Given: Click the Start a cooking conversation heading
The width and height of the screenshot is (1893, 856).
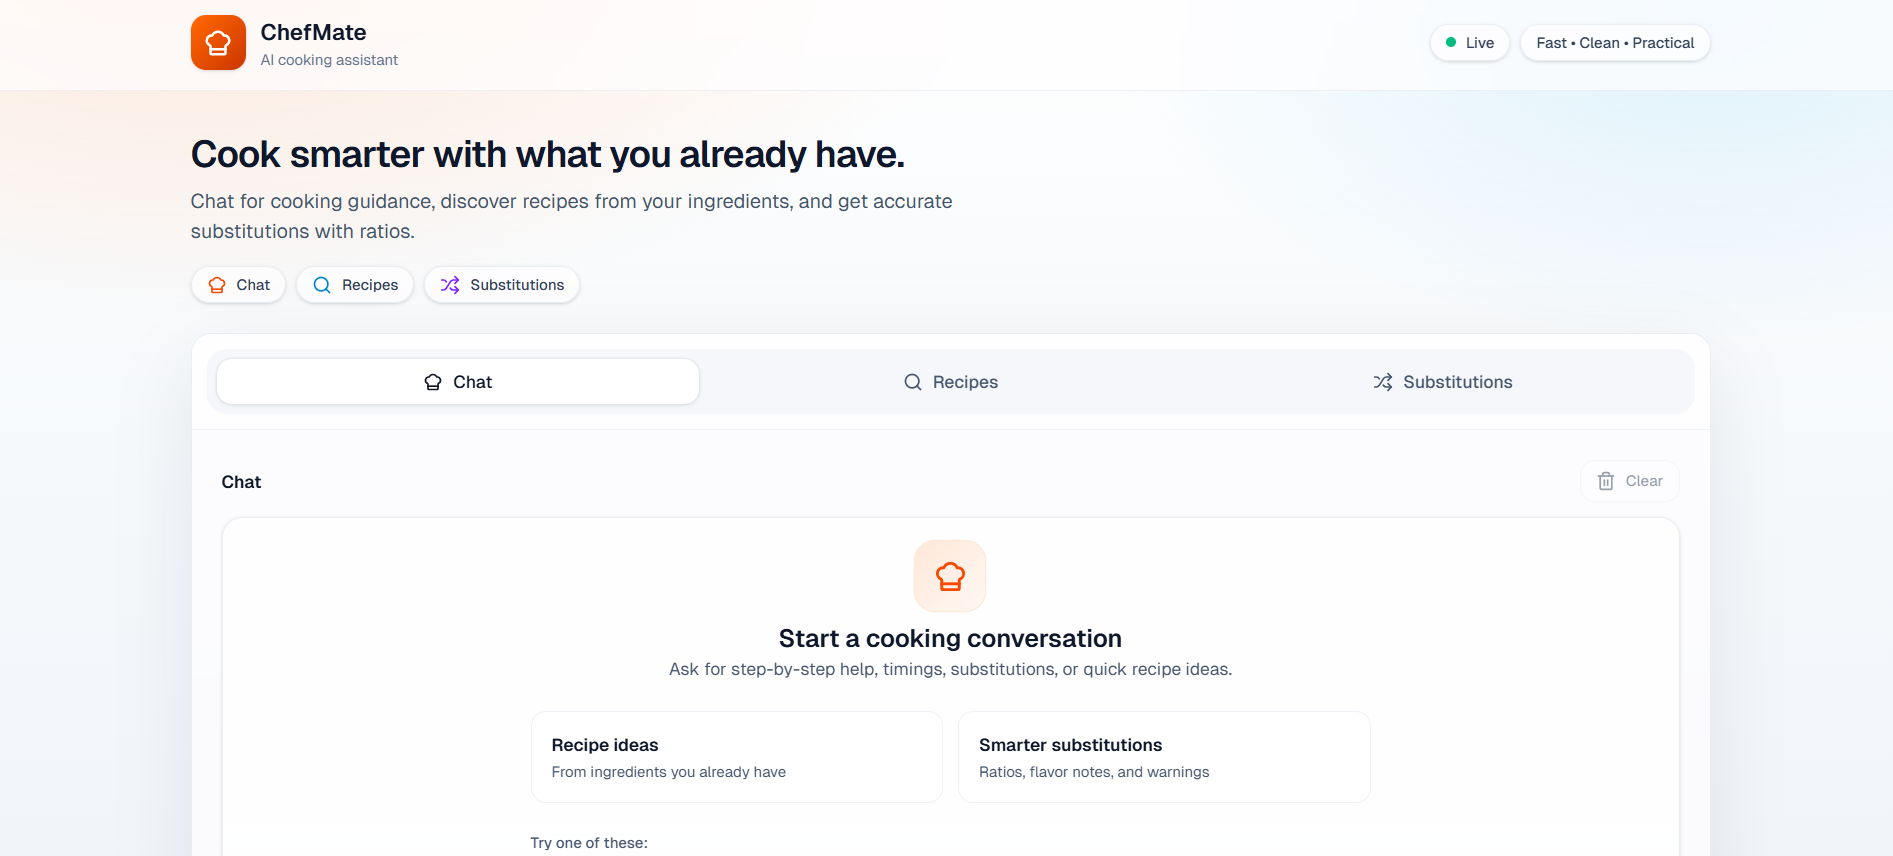Looking at the screenshot, I should pyautogui.click(x=950, y=638).
